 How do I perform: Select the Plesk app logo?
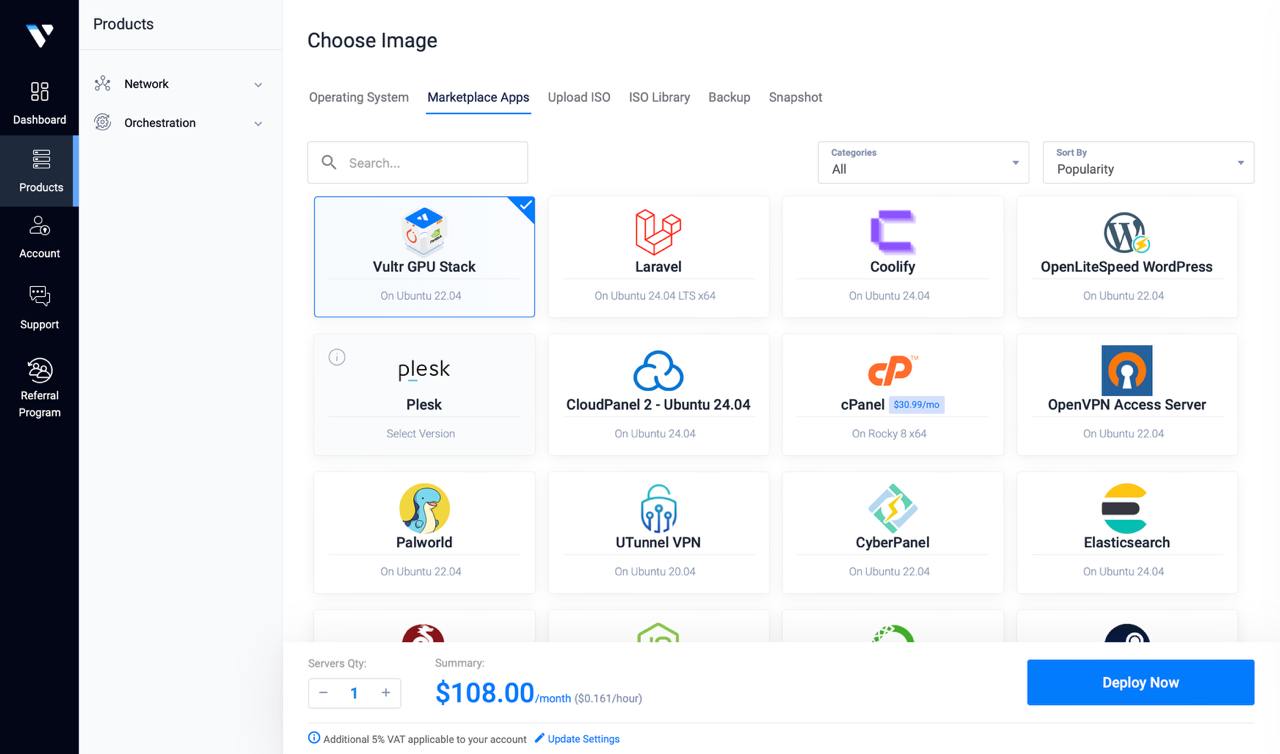click(424, 370)
